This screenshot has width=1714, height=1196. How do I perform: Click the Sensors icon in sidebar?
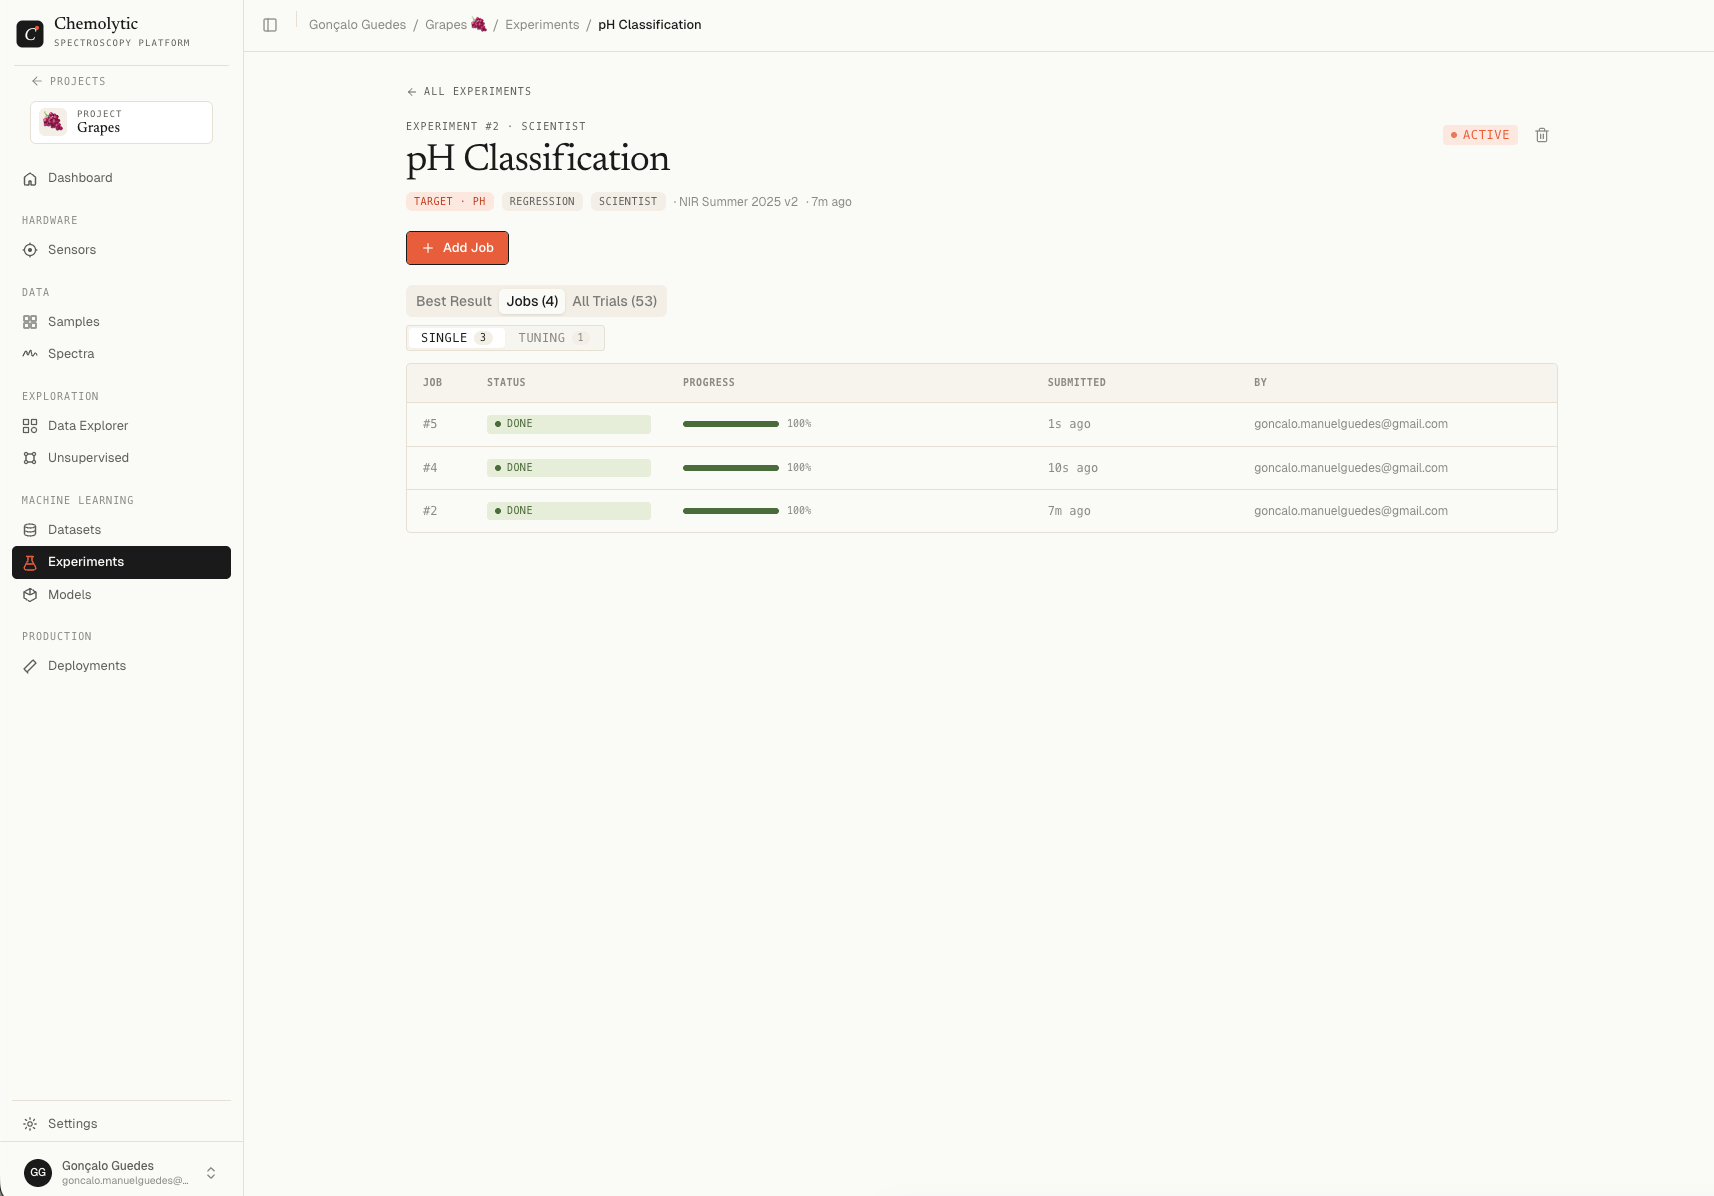[x=30, y=250]
